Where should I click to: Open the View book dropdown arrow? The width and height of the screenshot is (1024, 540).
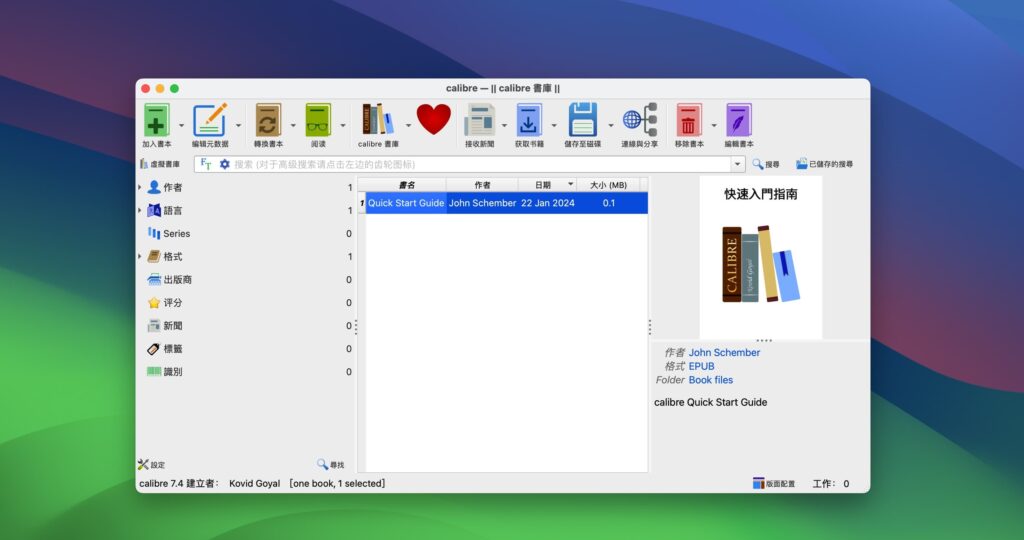pos(343,125)
